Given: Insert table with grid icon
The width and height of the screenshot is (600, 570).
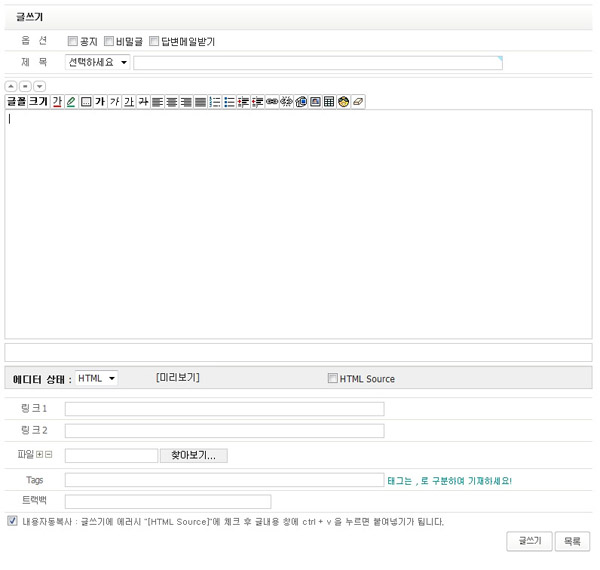Looking at the screenshot, I should (x=329, y=102).
